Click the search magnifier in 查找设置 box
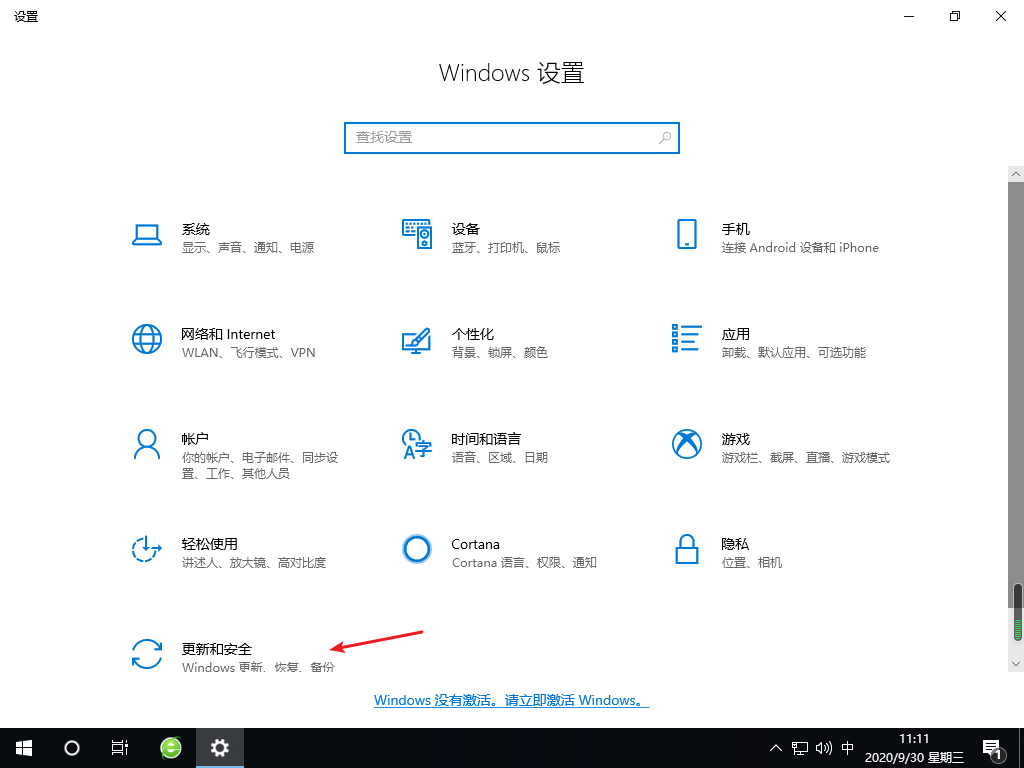 (x=665, y=137)
